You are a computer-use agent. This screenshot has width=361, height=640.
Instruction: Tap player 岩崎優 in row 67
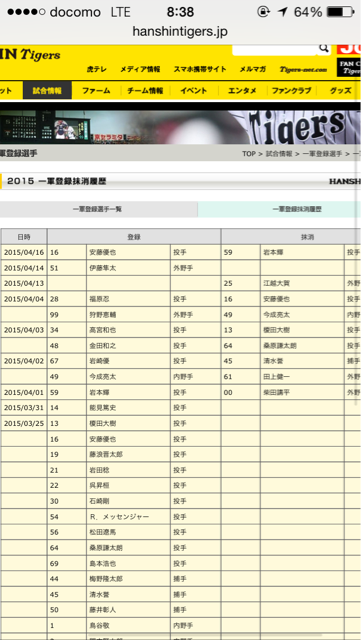pyautogui.click(x=99, y=361)
